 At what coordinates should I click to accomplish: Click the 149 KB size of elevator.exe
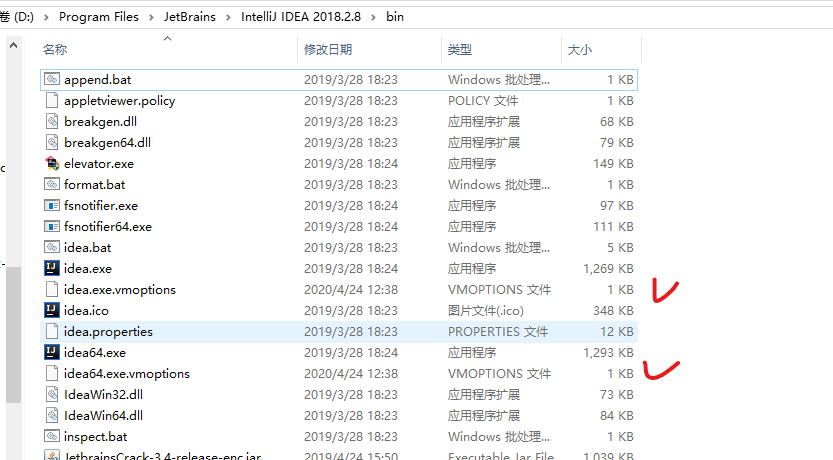(x=613, y=164)
